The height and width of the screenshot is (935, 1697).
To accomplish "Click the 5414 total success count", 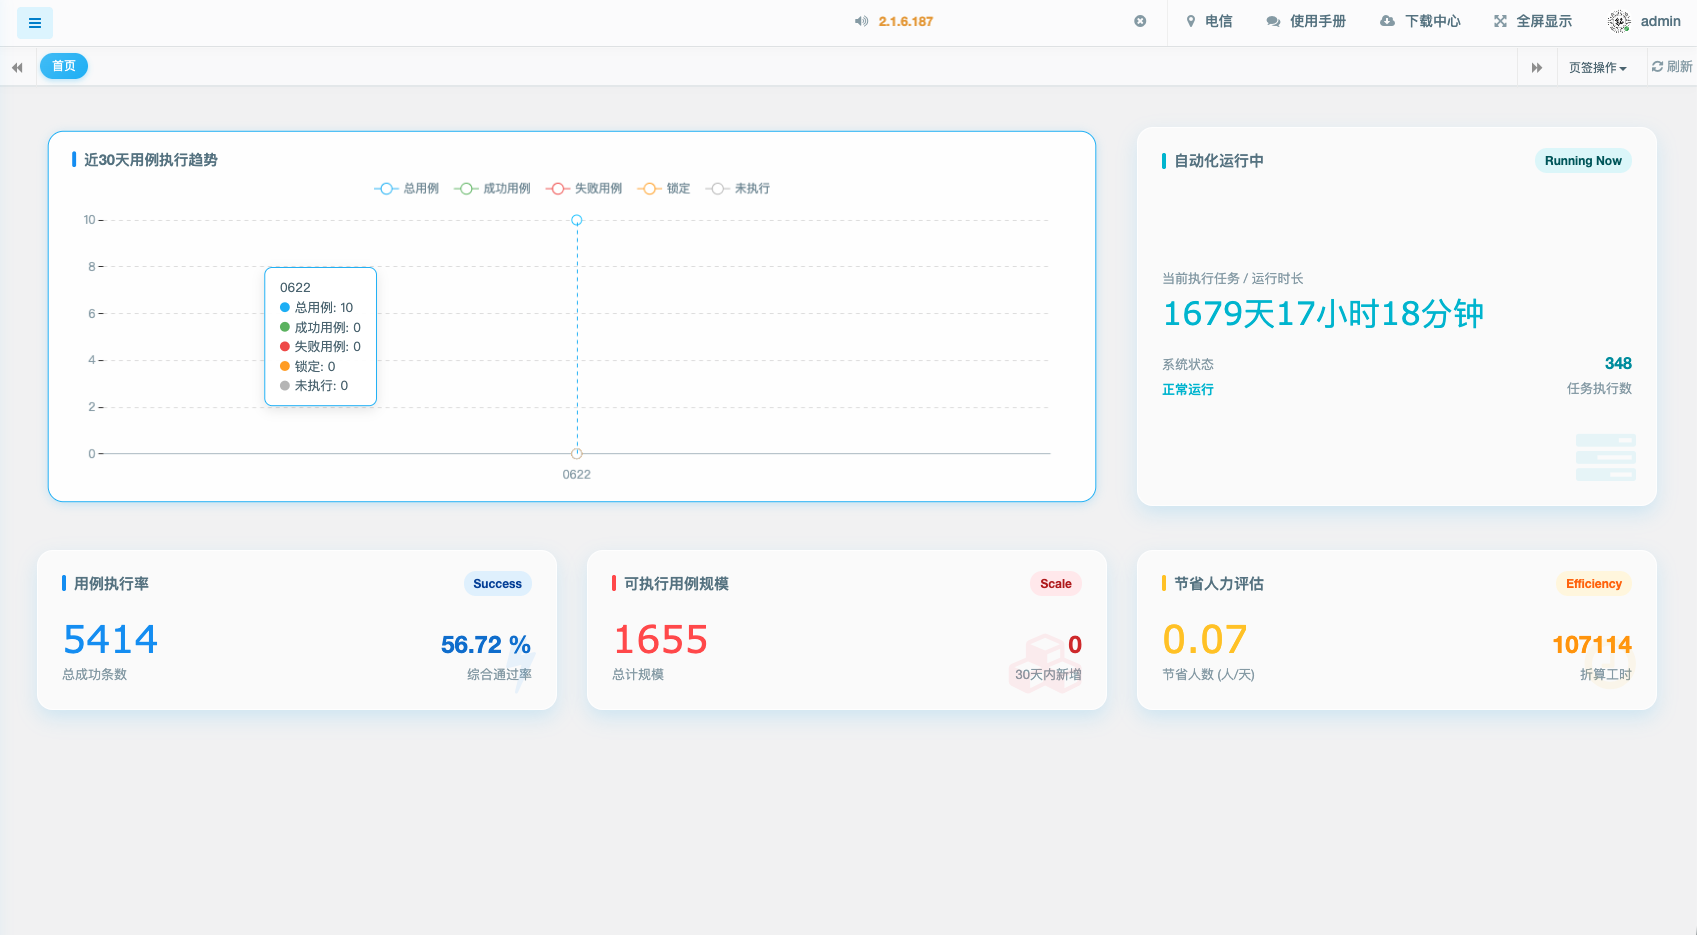I will [x=111, y=640].
